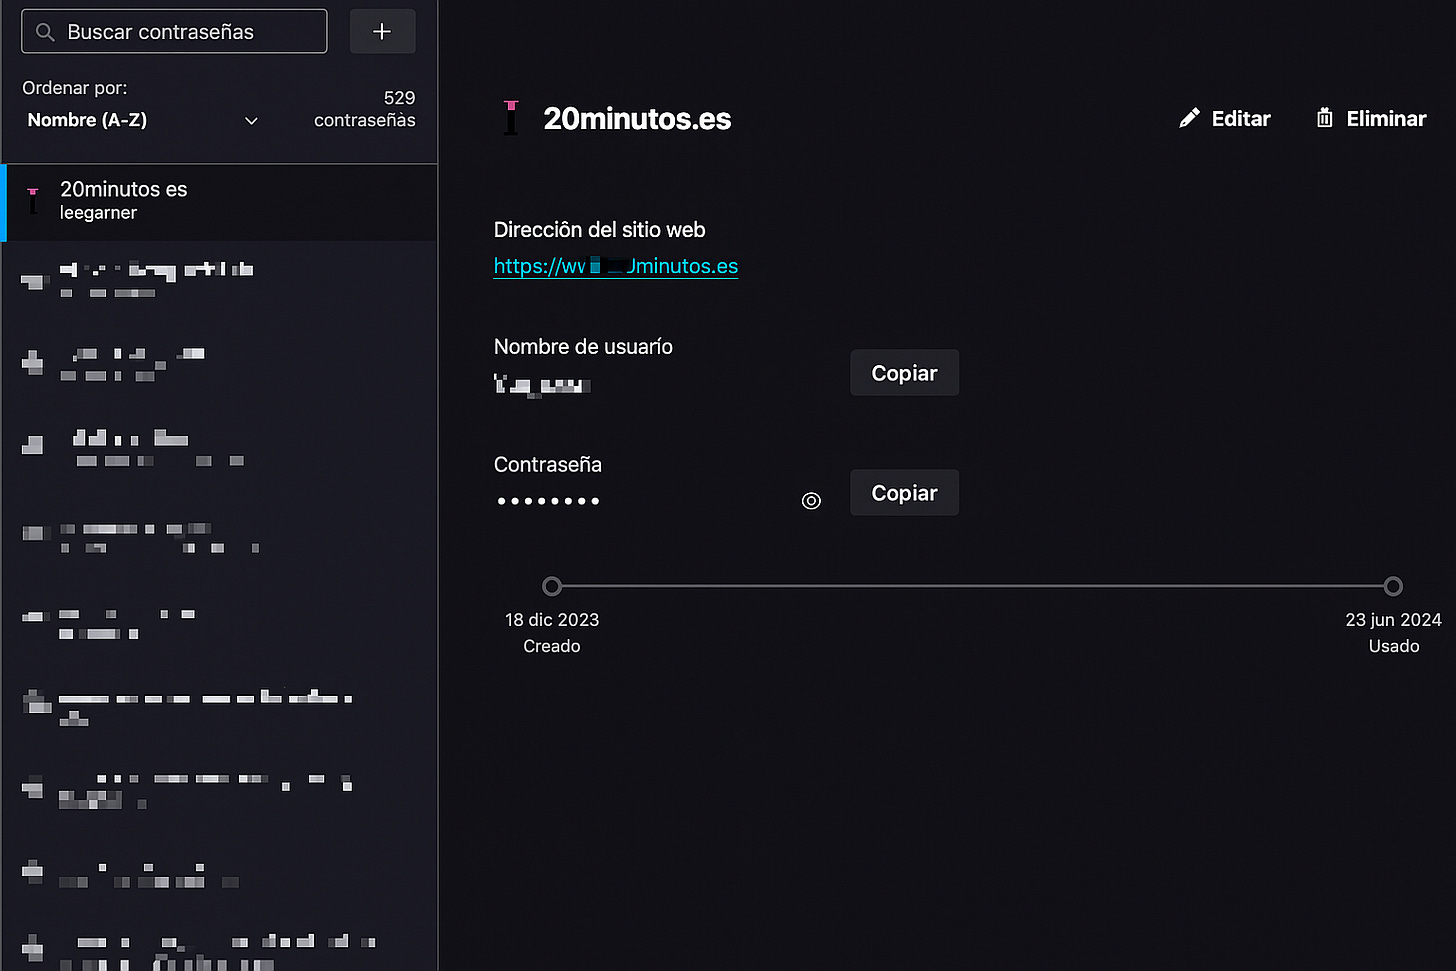Click the Nombre de usuario label

tap(583, 347)
